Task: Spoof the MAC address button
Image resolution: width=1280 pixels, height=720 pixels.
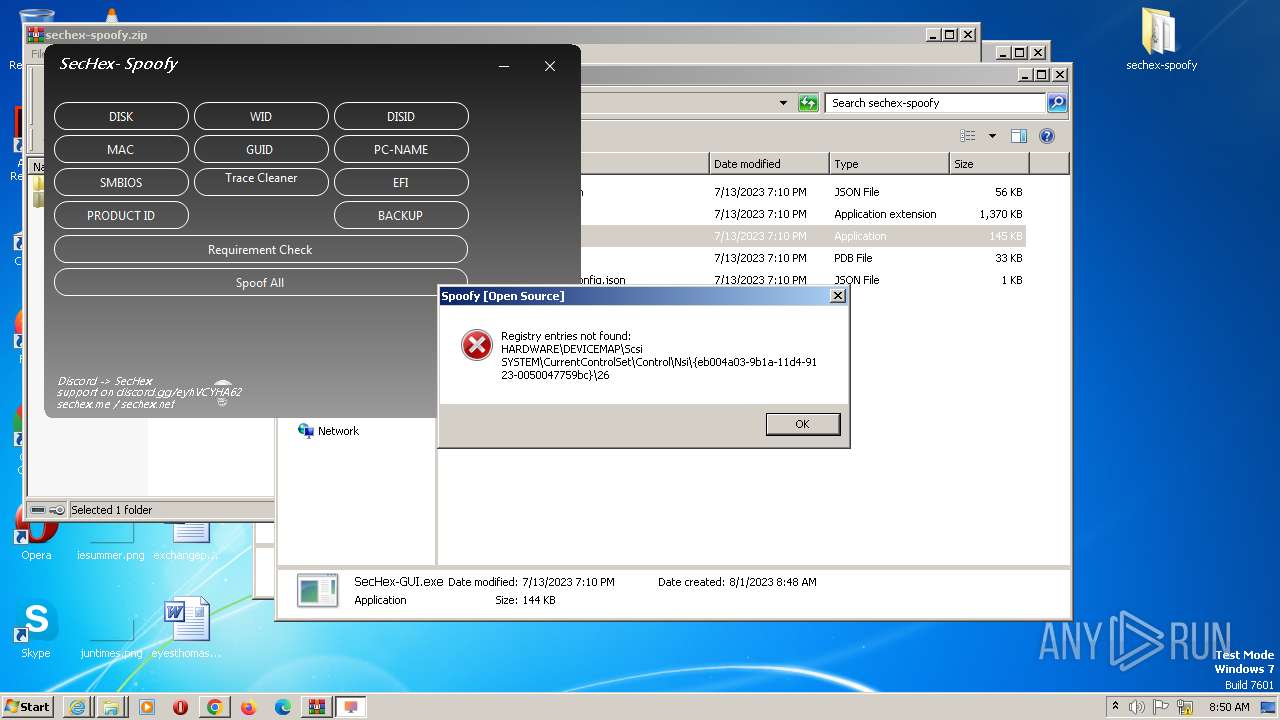Action: pyautogui.click(x=121, y=149)
